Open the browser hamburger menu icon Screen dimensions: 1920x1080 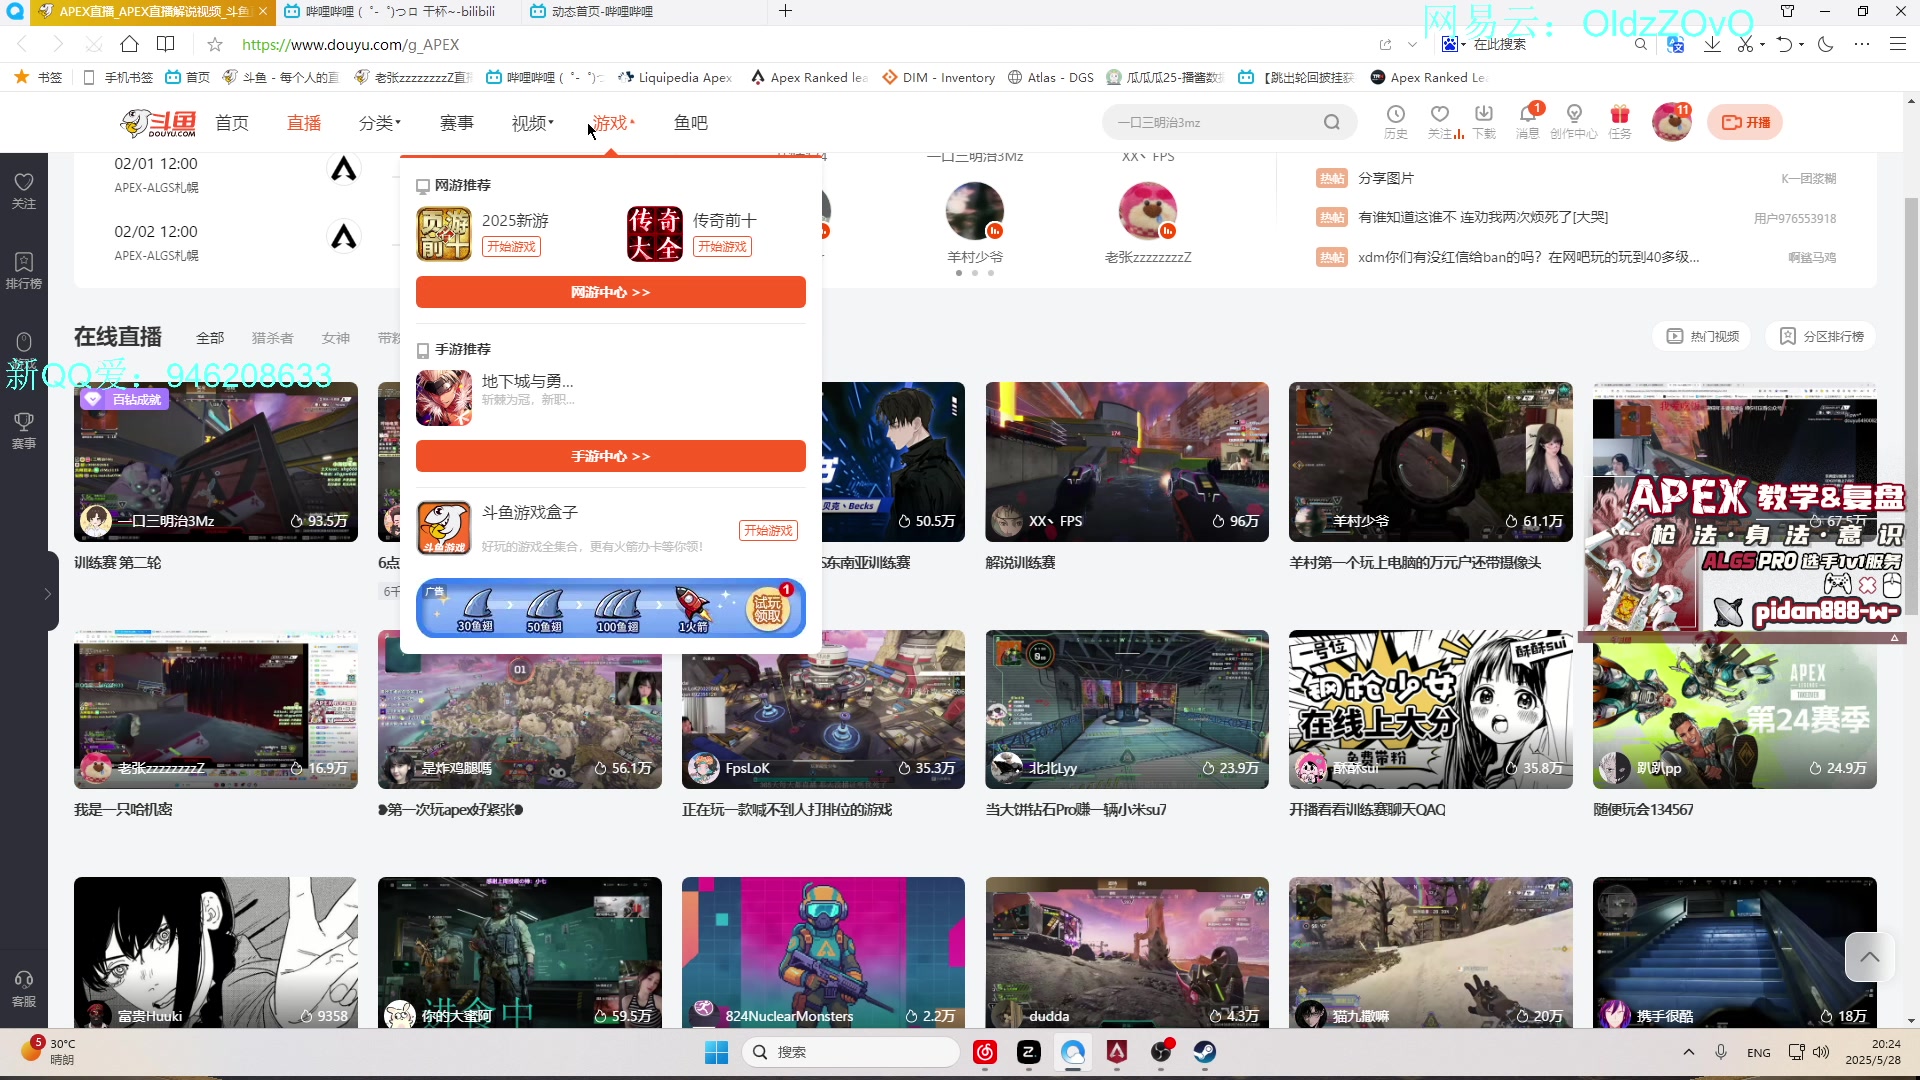coord(1897,44)
